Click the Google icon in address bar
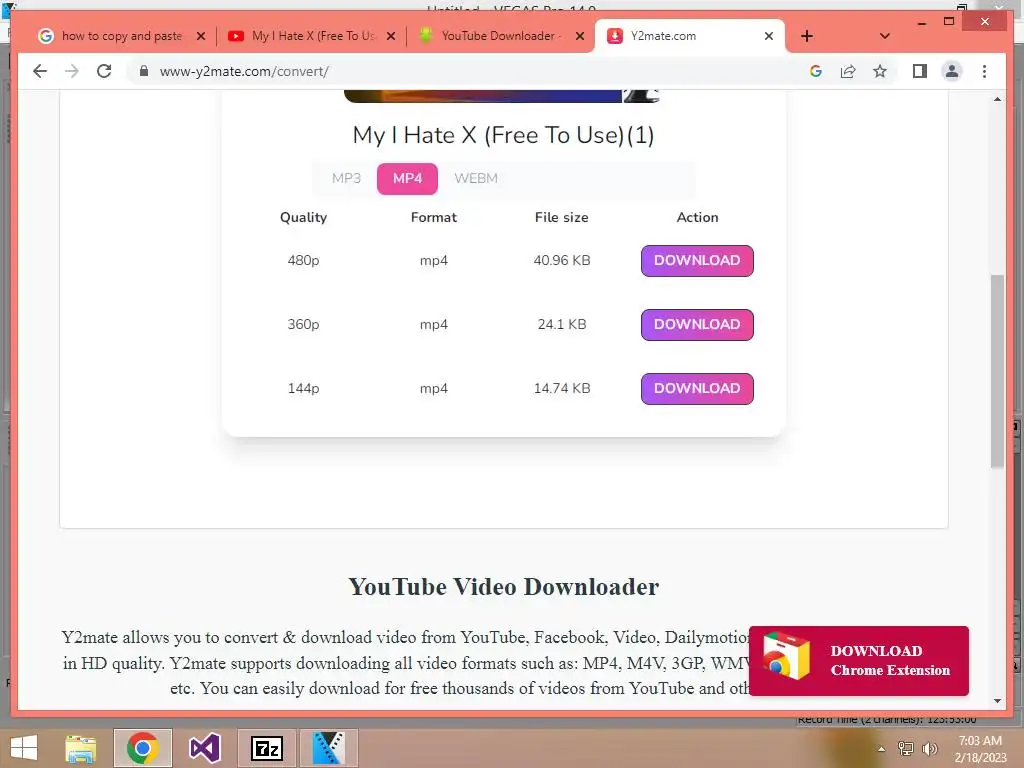This screenshot has width=1024, height=768. (816, 71)
